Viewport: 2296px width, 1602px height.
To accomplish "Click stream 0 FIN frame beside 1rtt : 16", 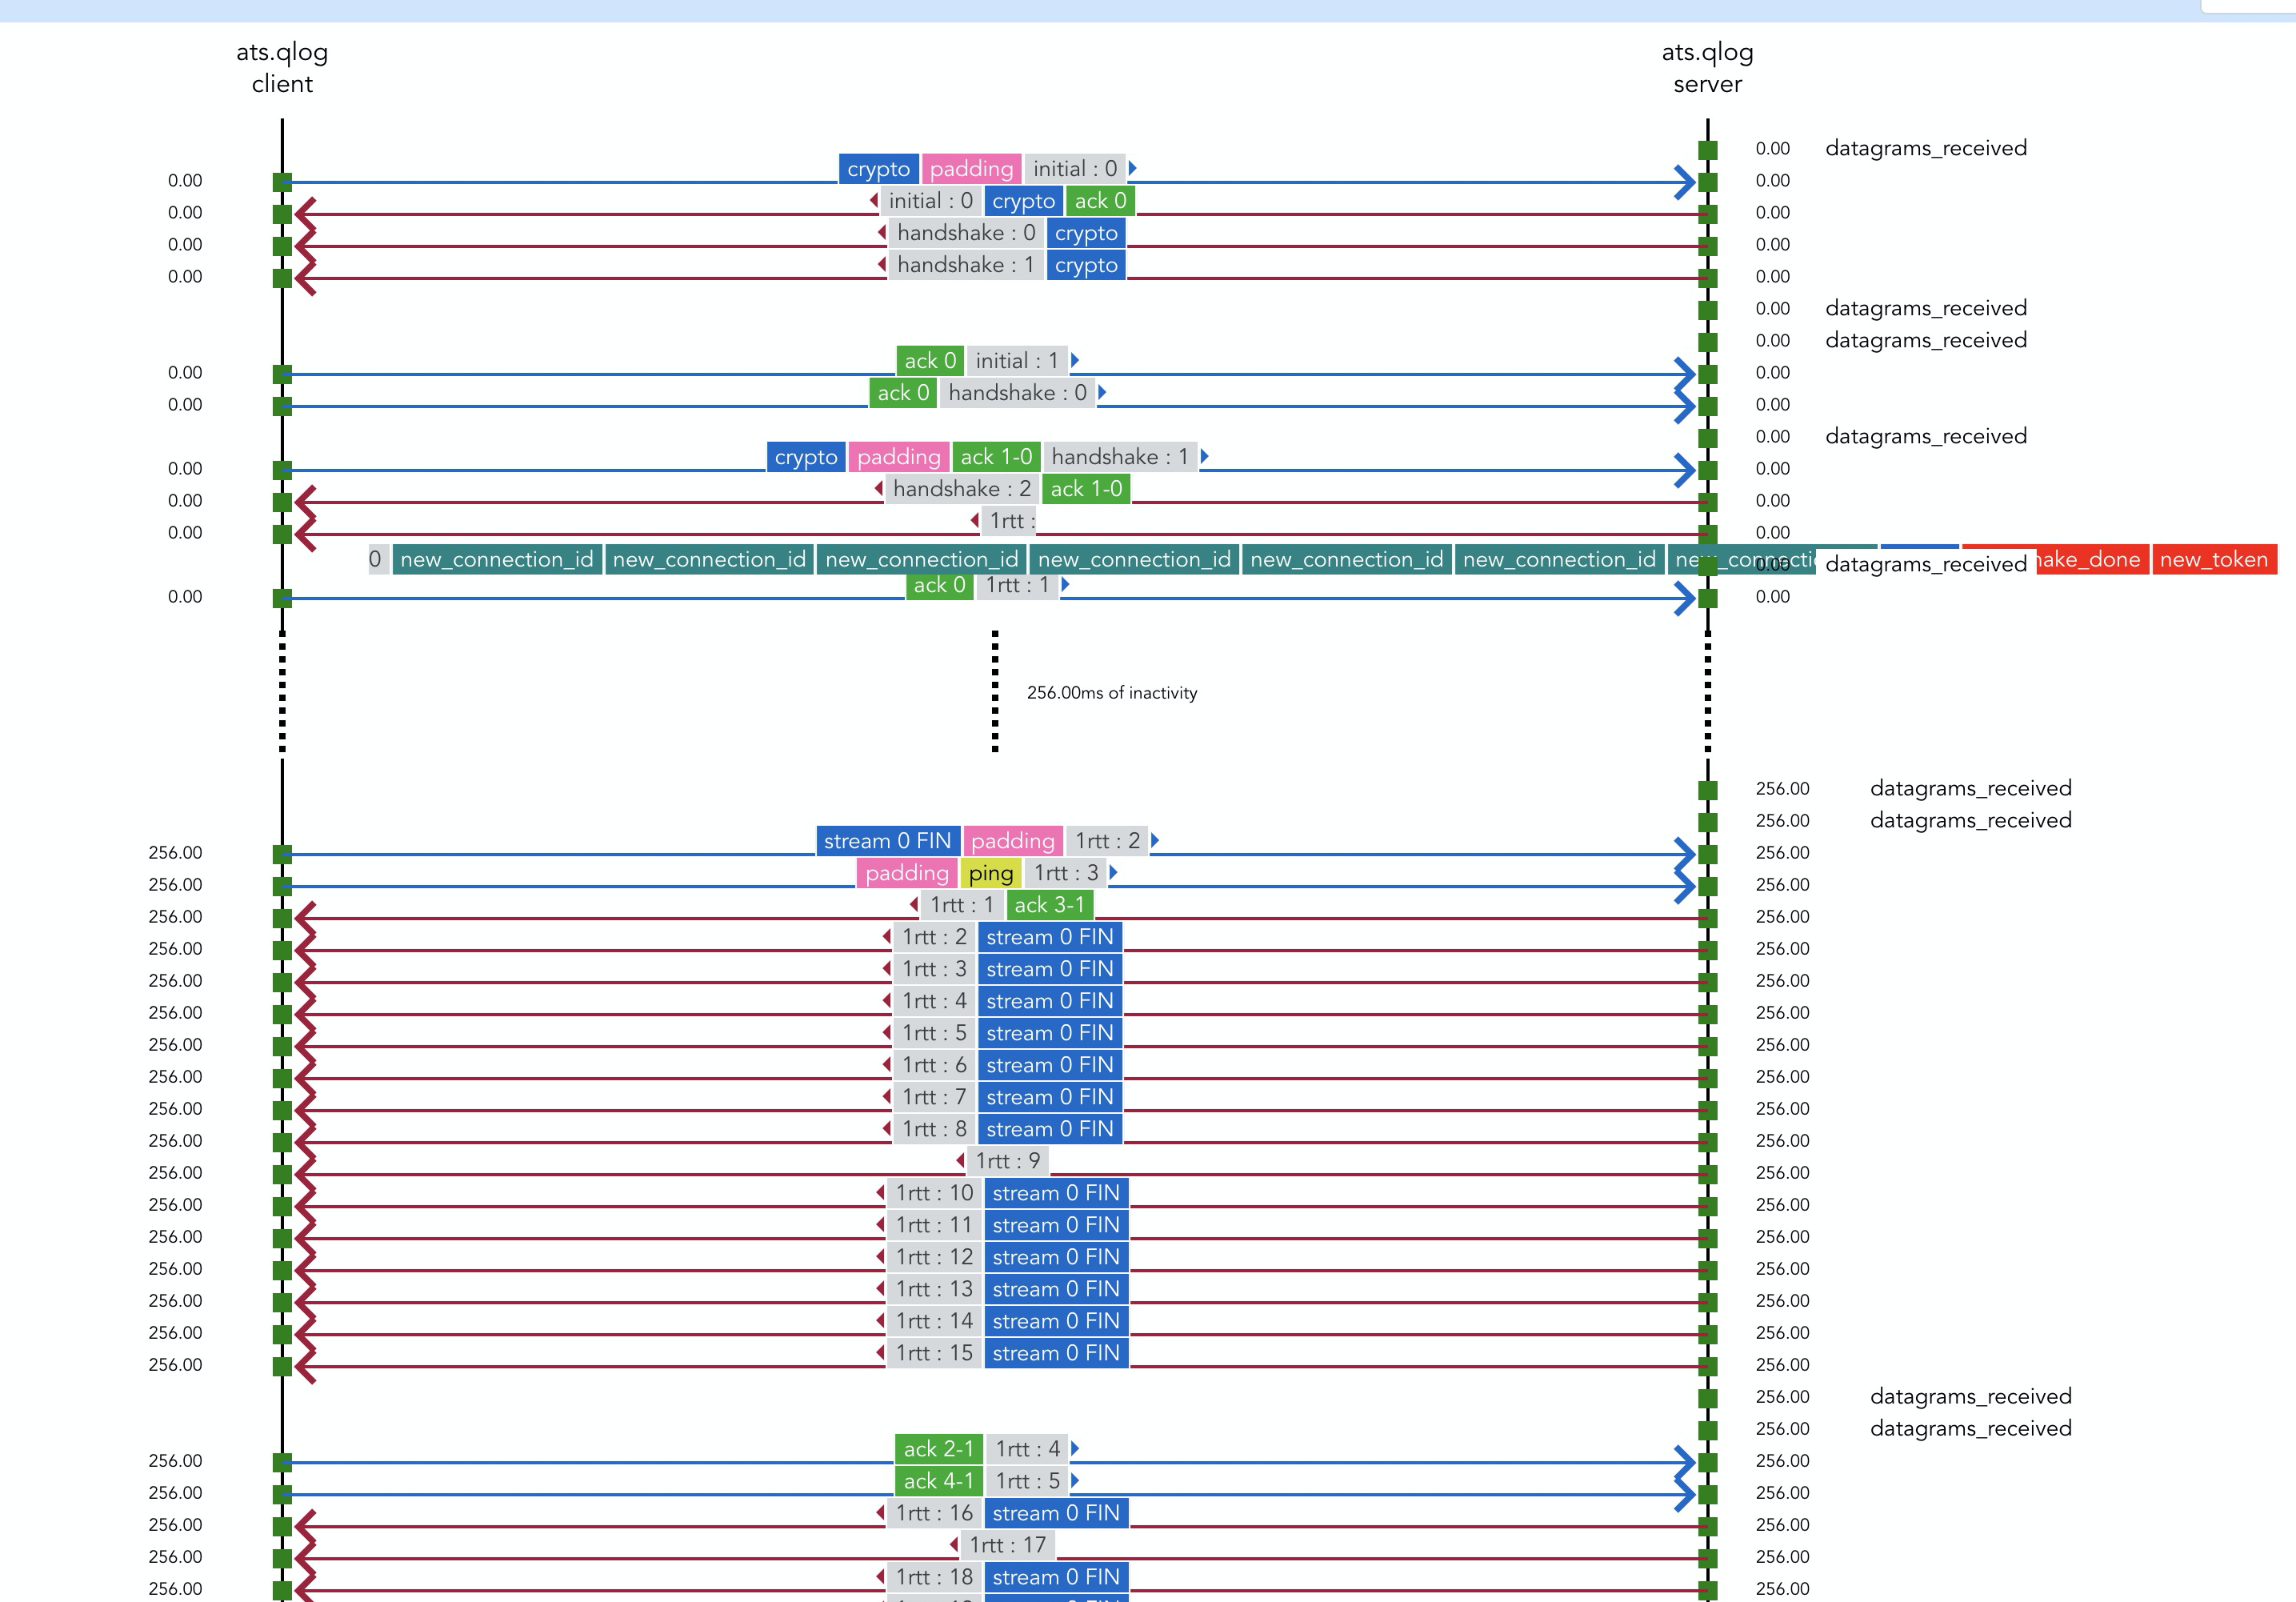I will pos(1055,1513).
